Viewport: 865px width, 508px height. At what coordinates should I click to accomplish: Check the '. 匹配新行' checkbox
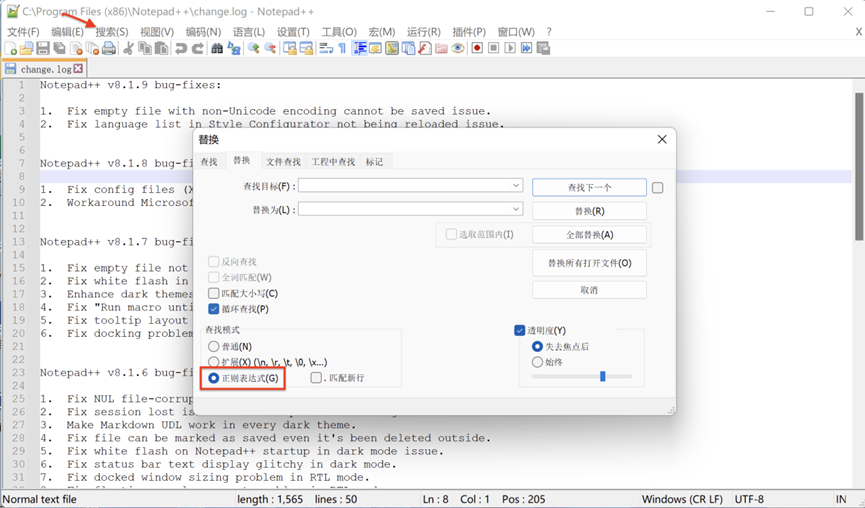pyautogui.click(x=316, y=378)
